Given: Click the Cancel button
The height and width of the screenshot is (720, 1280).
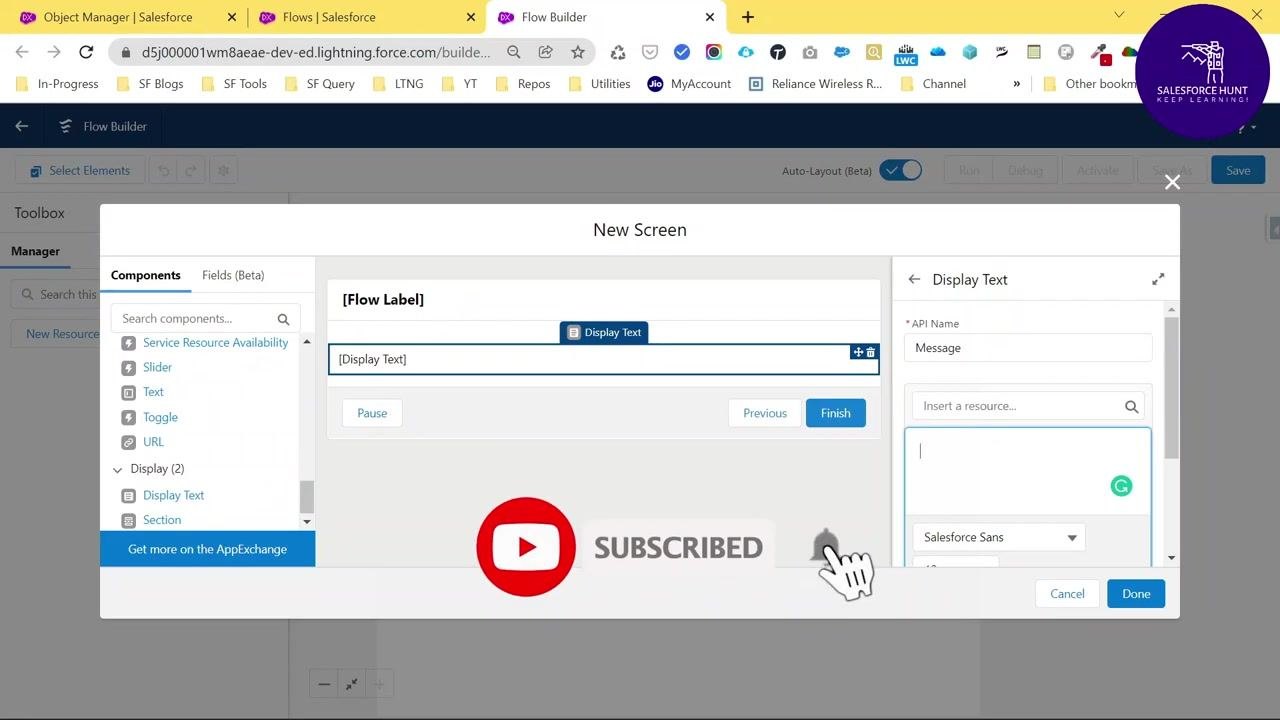Looking at the screenshot, I should tap(1067, 594).
